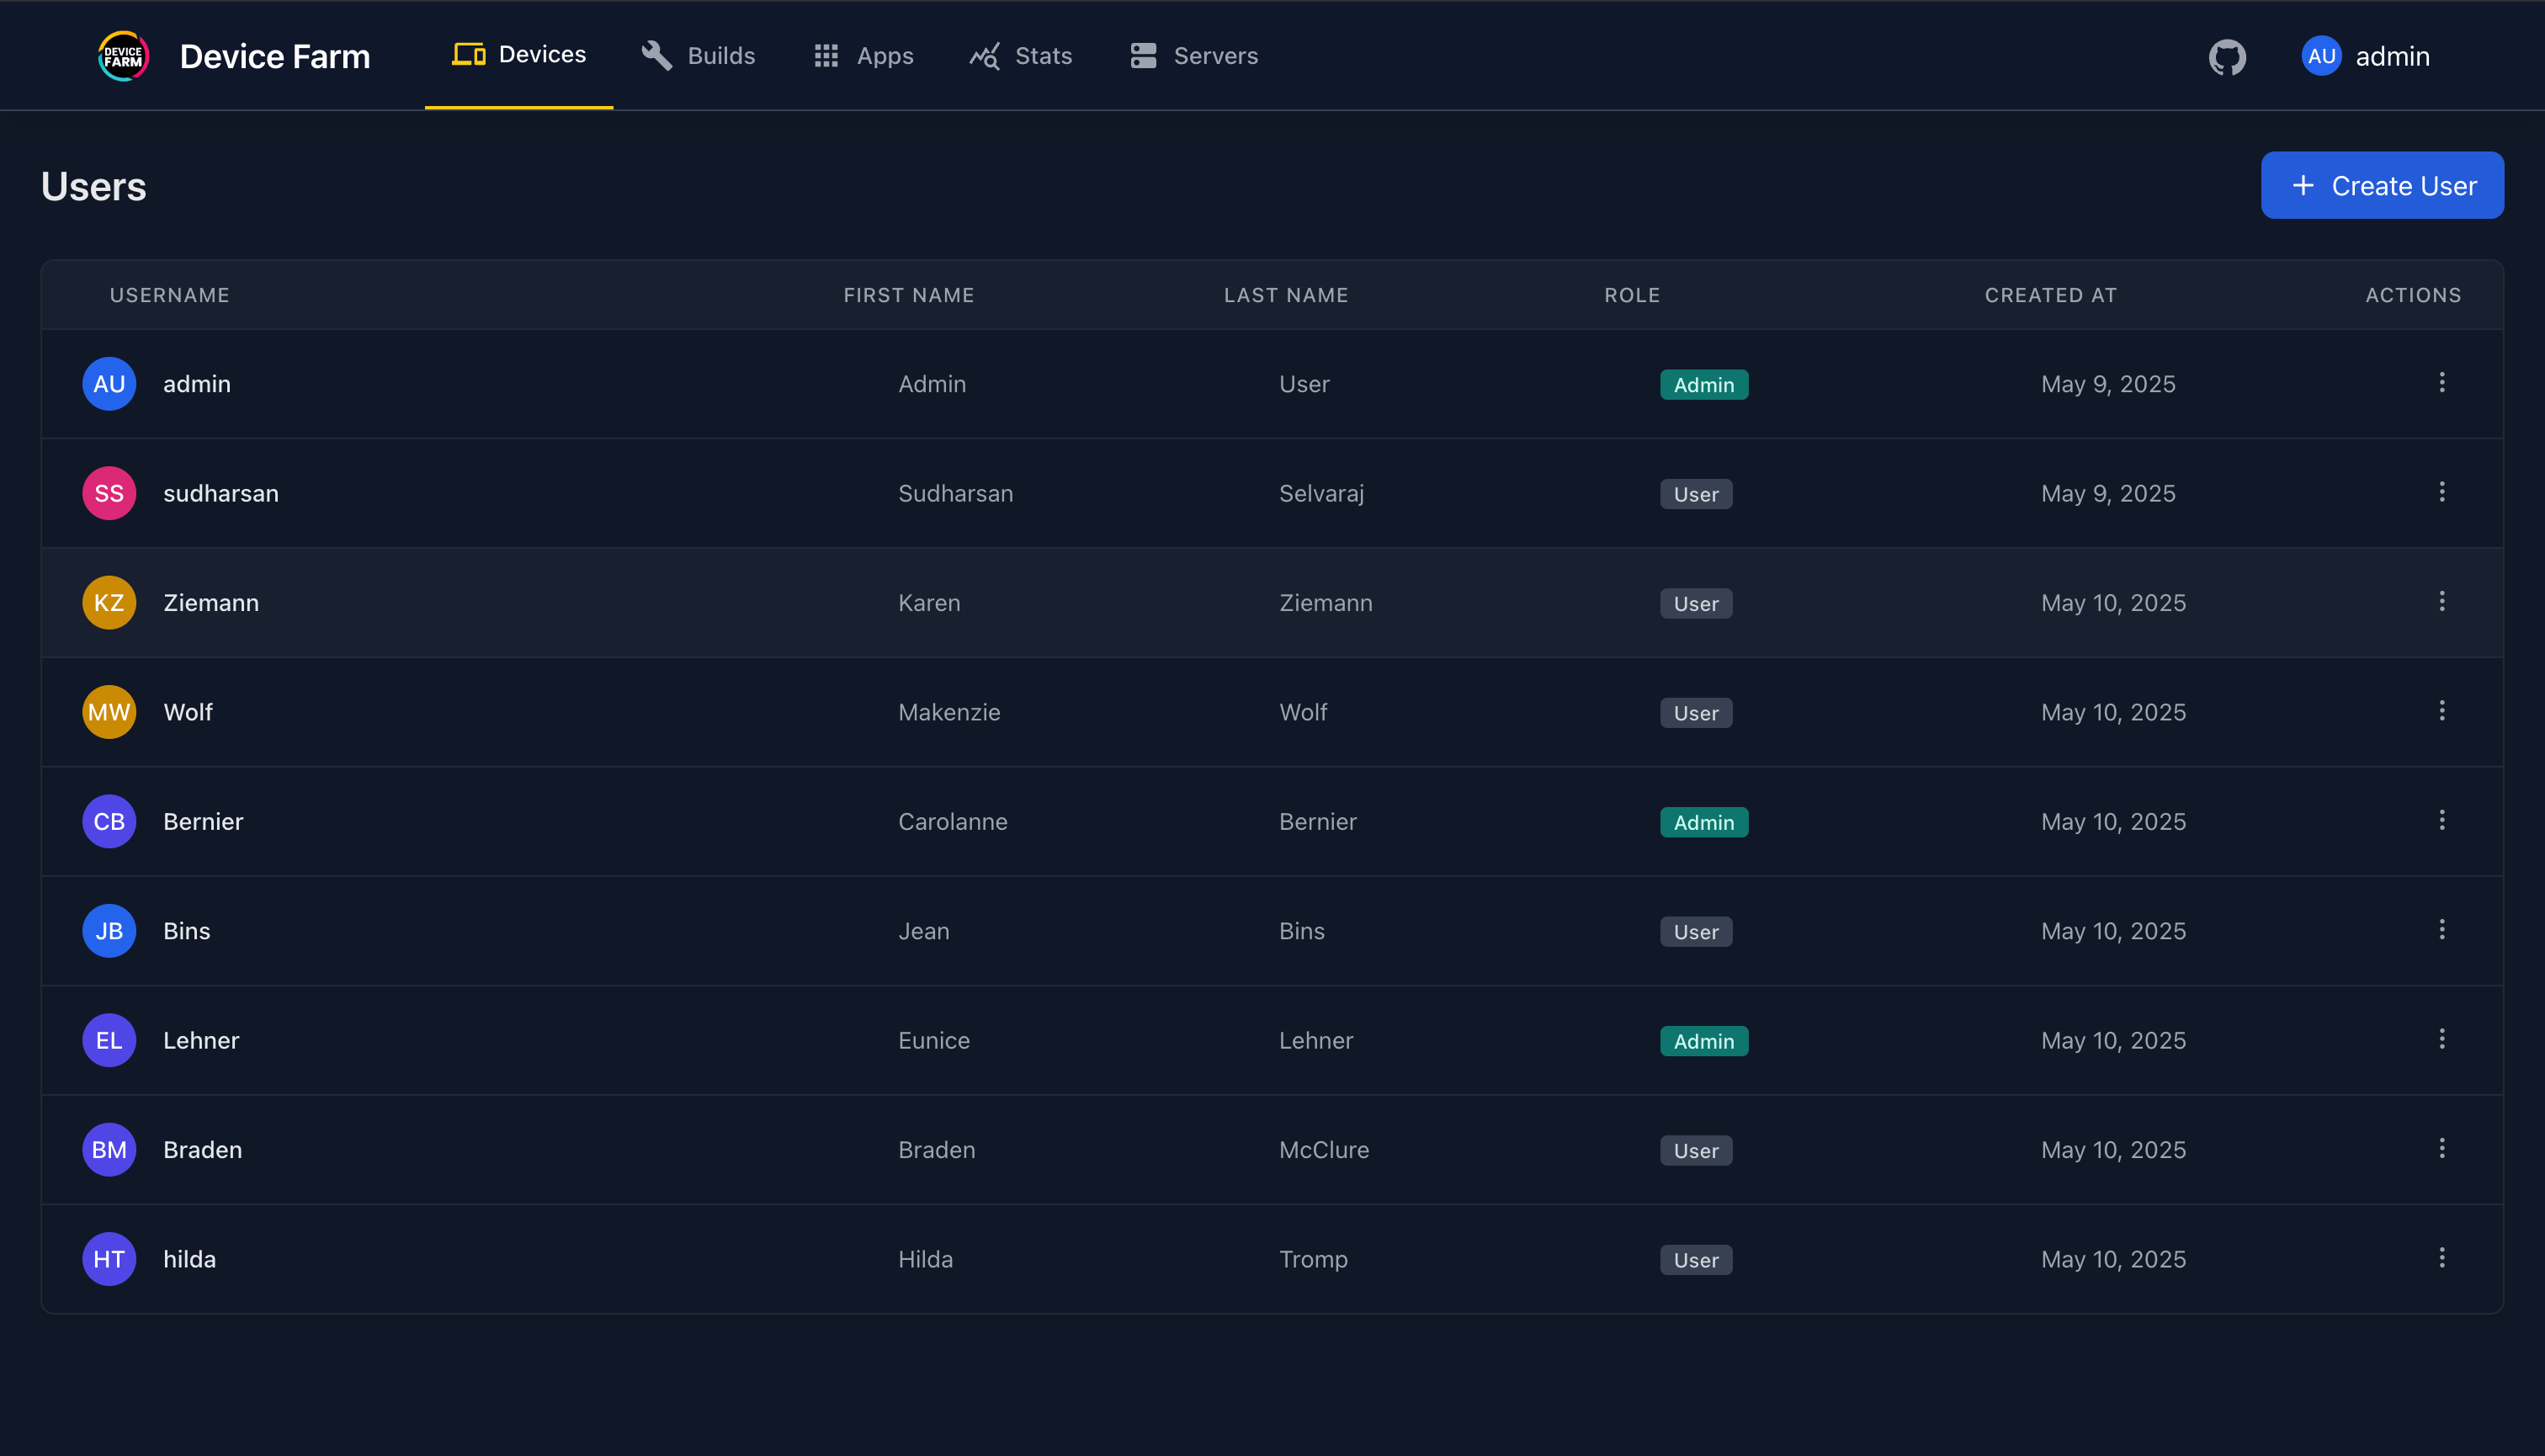2545x1456 pixels.
Task: Expand the three-dot menu for Braden
Action: pyautogui.click(x=2441, y=1148)
